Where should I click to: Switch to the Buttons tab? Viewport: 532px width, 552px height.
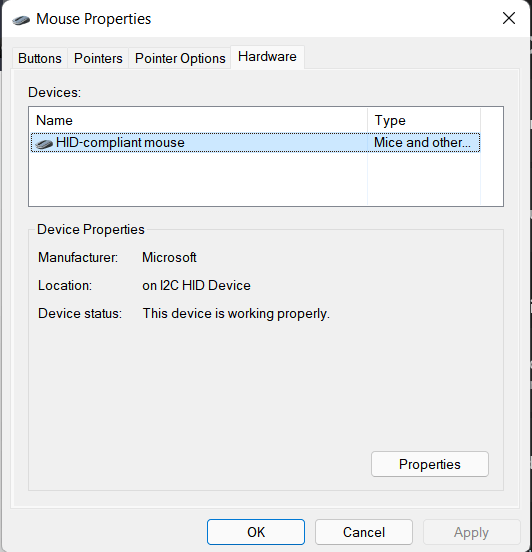pyautogui.click(x=40, y=58)
